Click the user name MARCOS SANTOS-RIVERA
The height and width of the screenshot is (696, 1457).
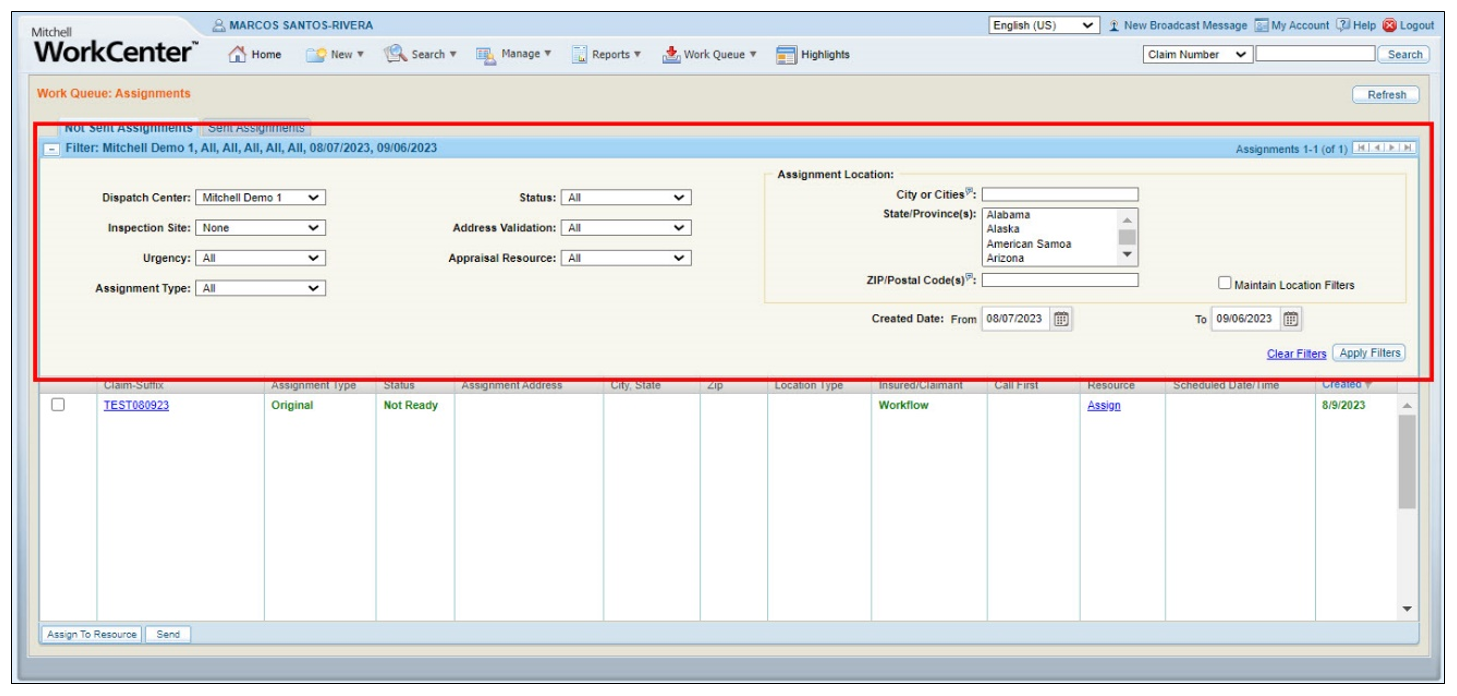(301, 25)
